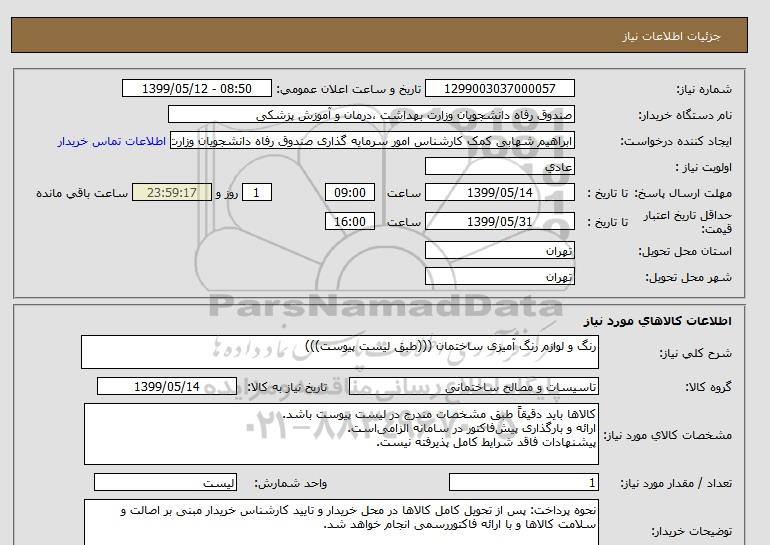
Task: Click the شرح کلی نیاز text box
Action: click(340, 352)
